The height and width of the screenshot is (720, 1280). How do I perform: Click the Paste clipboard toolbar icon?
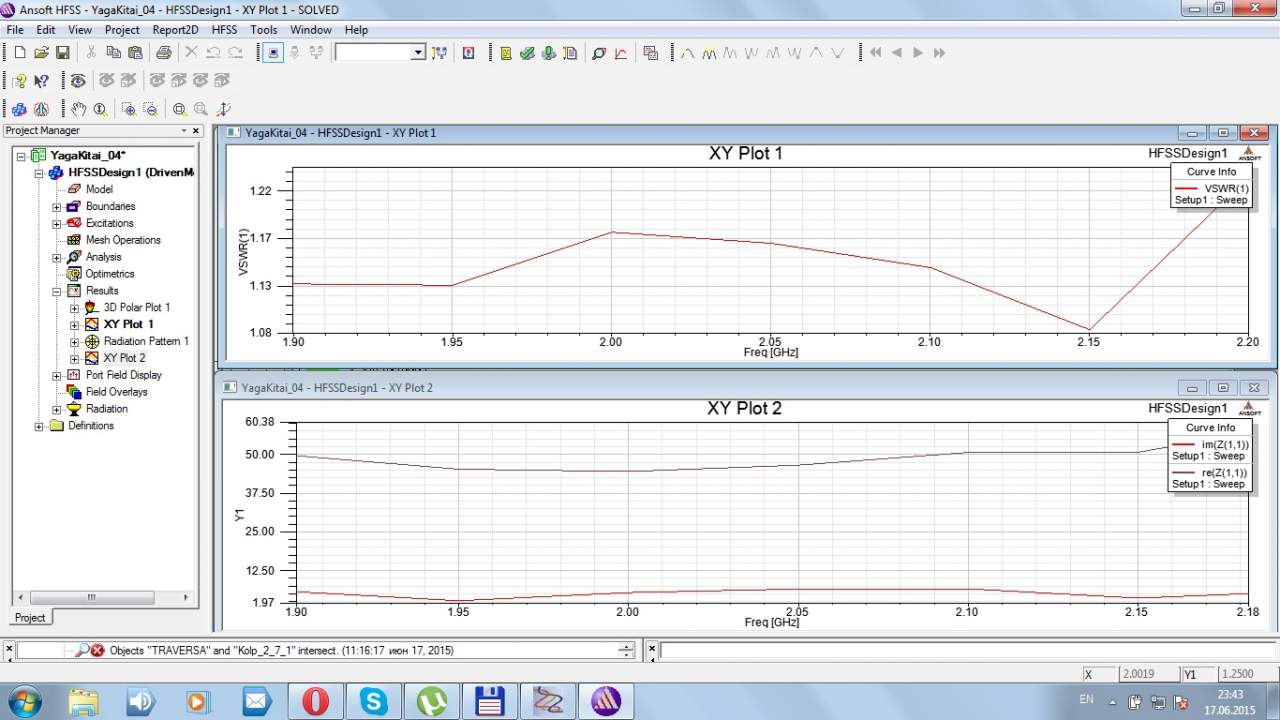click(x=133, y=53)
